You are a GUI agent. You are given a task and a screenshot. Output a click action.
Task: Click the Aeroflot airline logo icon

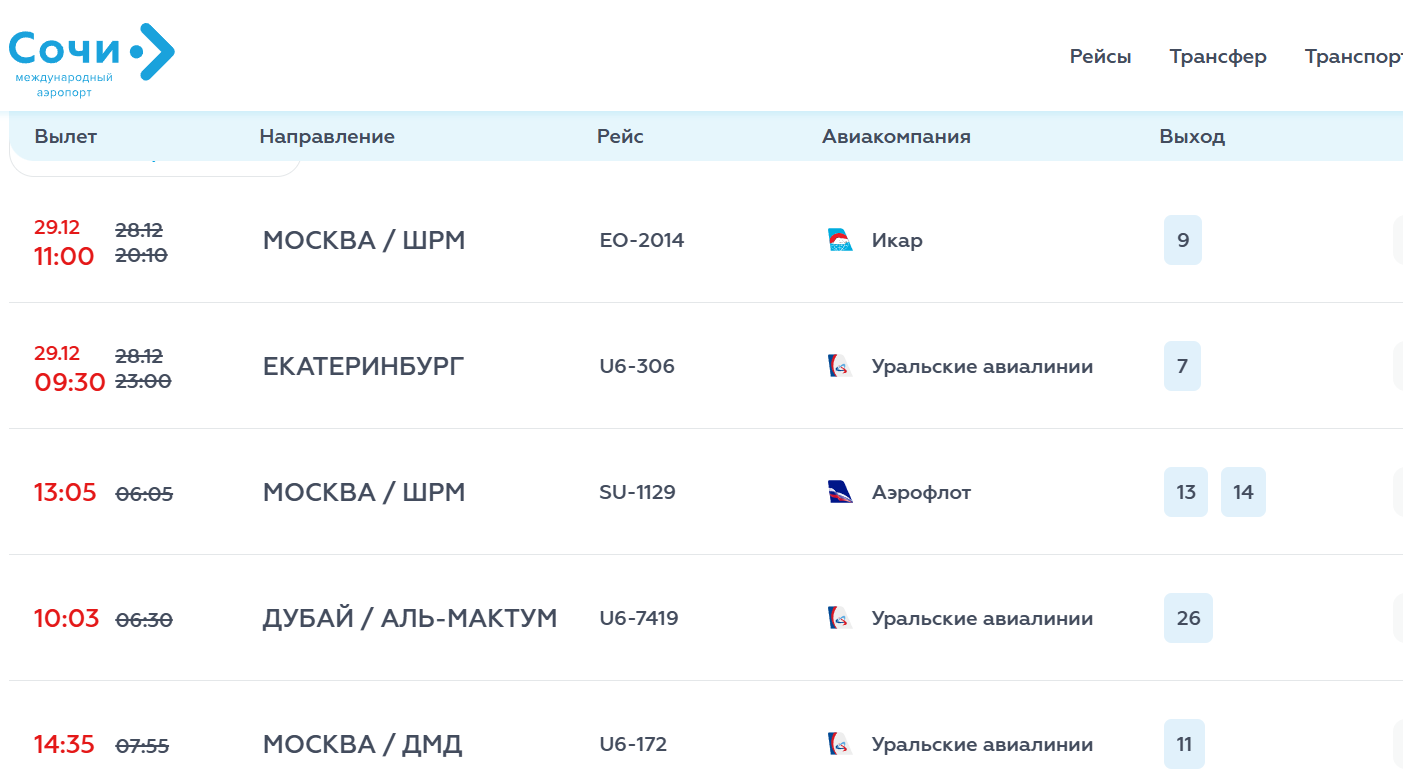tap(840, 493)
